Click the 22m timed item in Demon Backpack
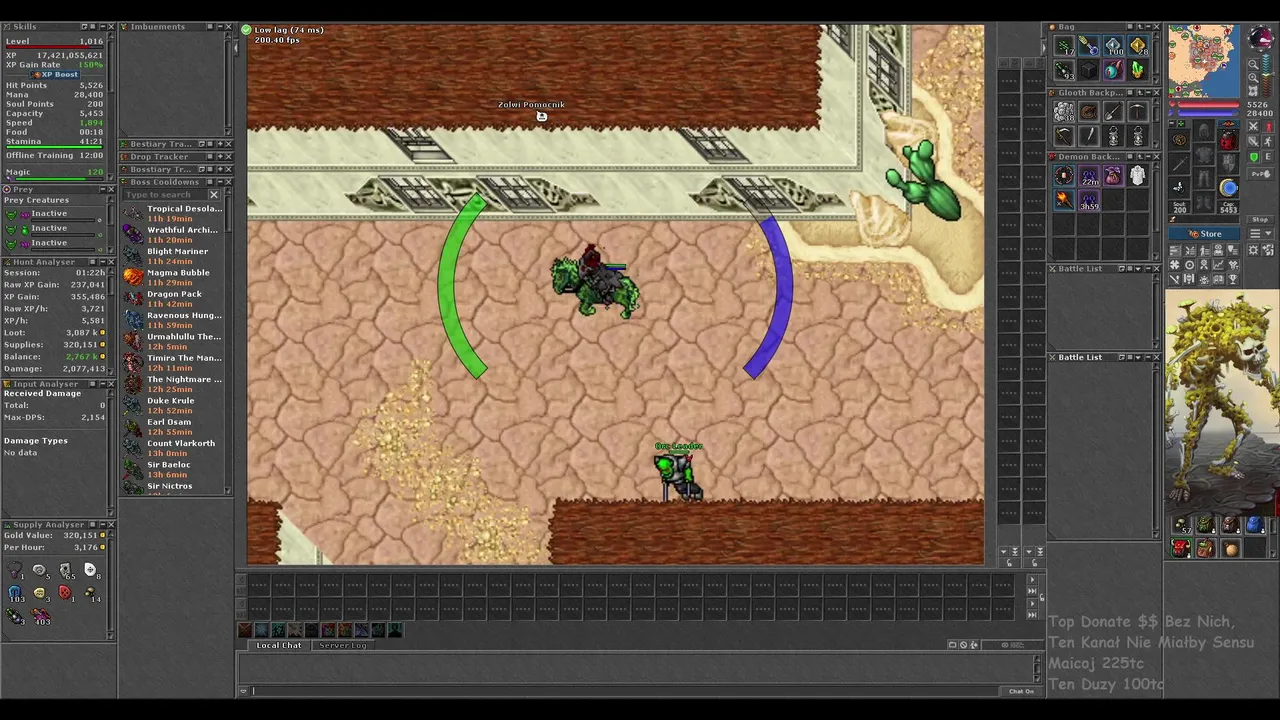The image size is (1280, 720). (1089, 176)
